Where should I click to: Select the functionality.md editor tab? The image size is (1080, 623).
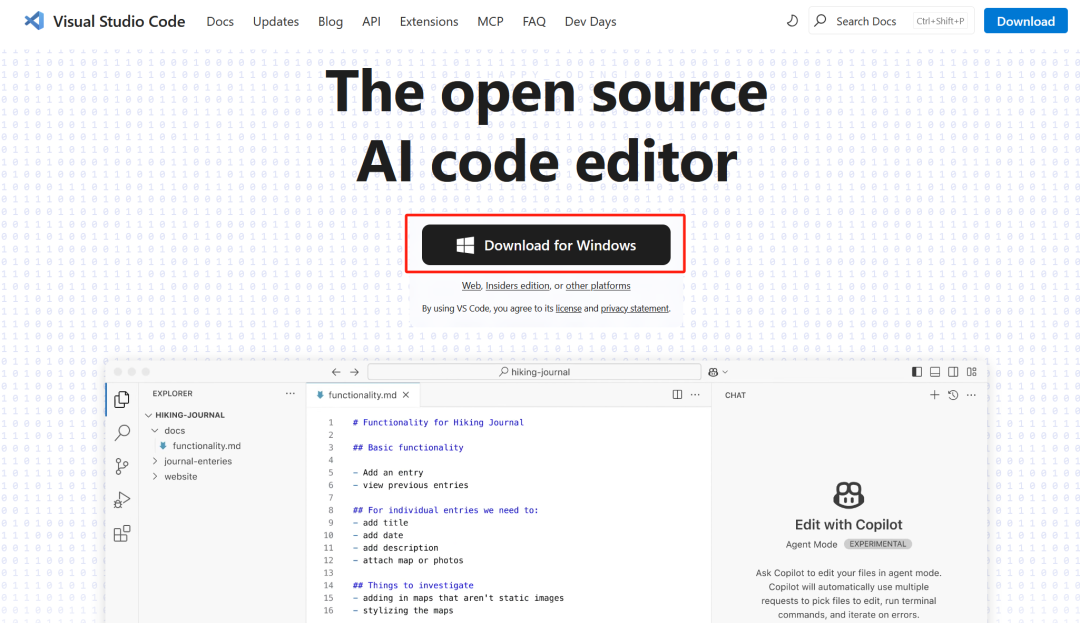362,394
